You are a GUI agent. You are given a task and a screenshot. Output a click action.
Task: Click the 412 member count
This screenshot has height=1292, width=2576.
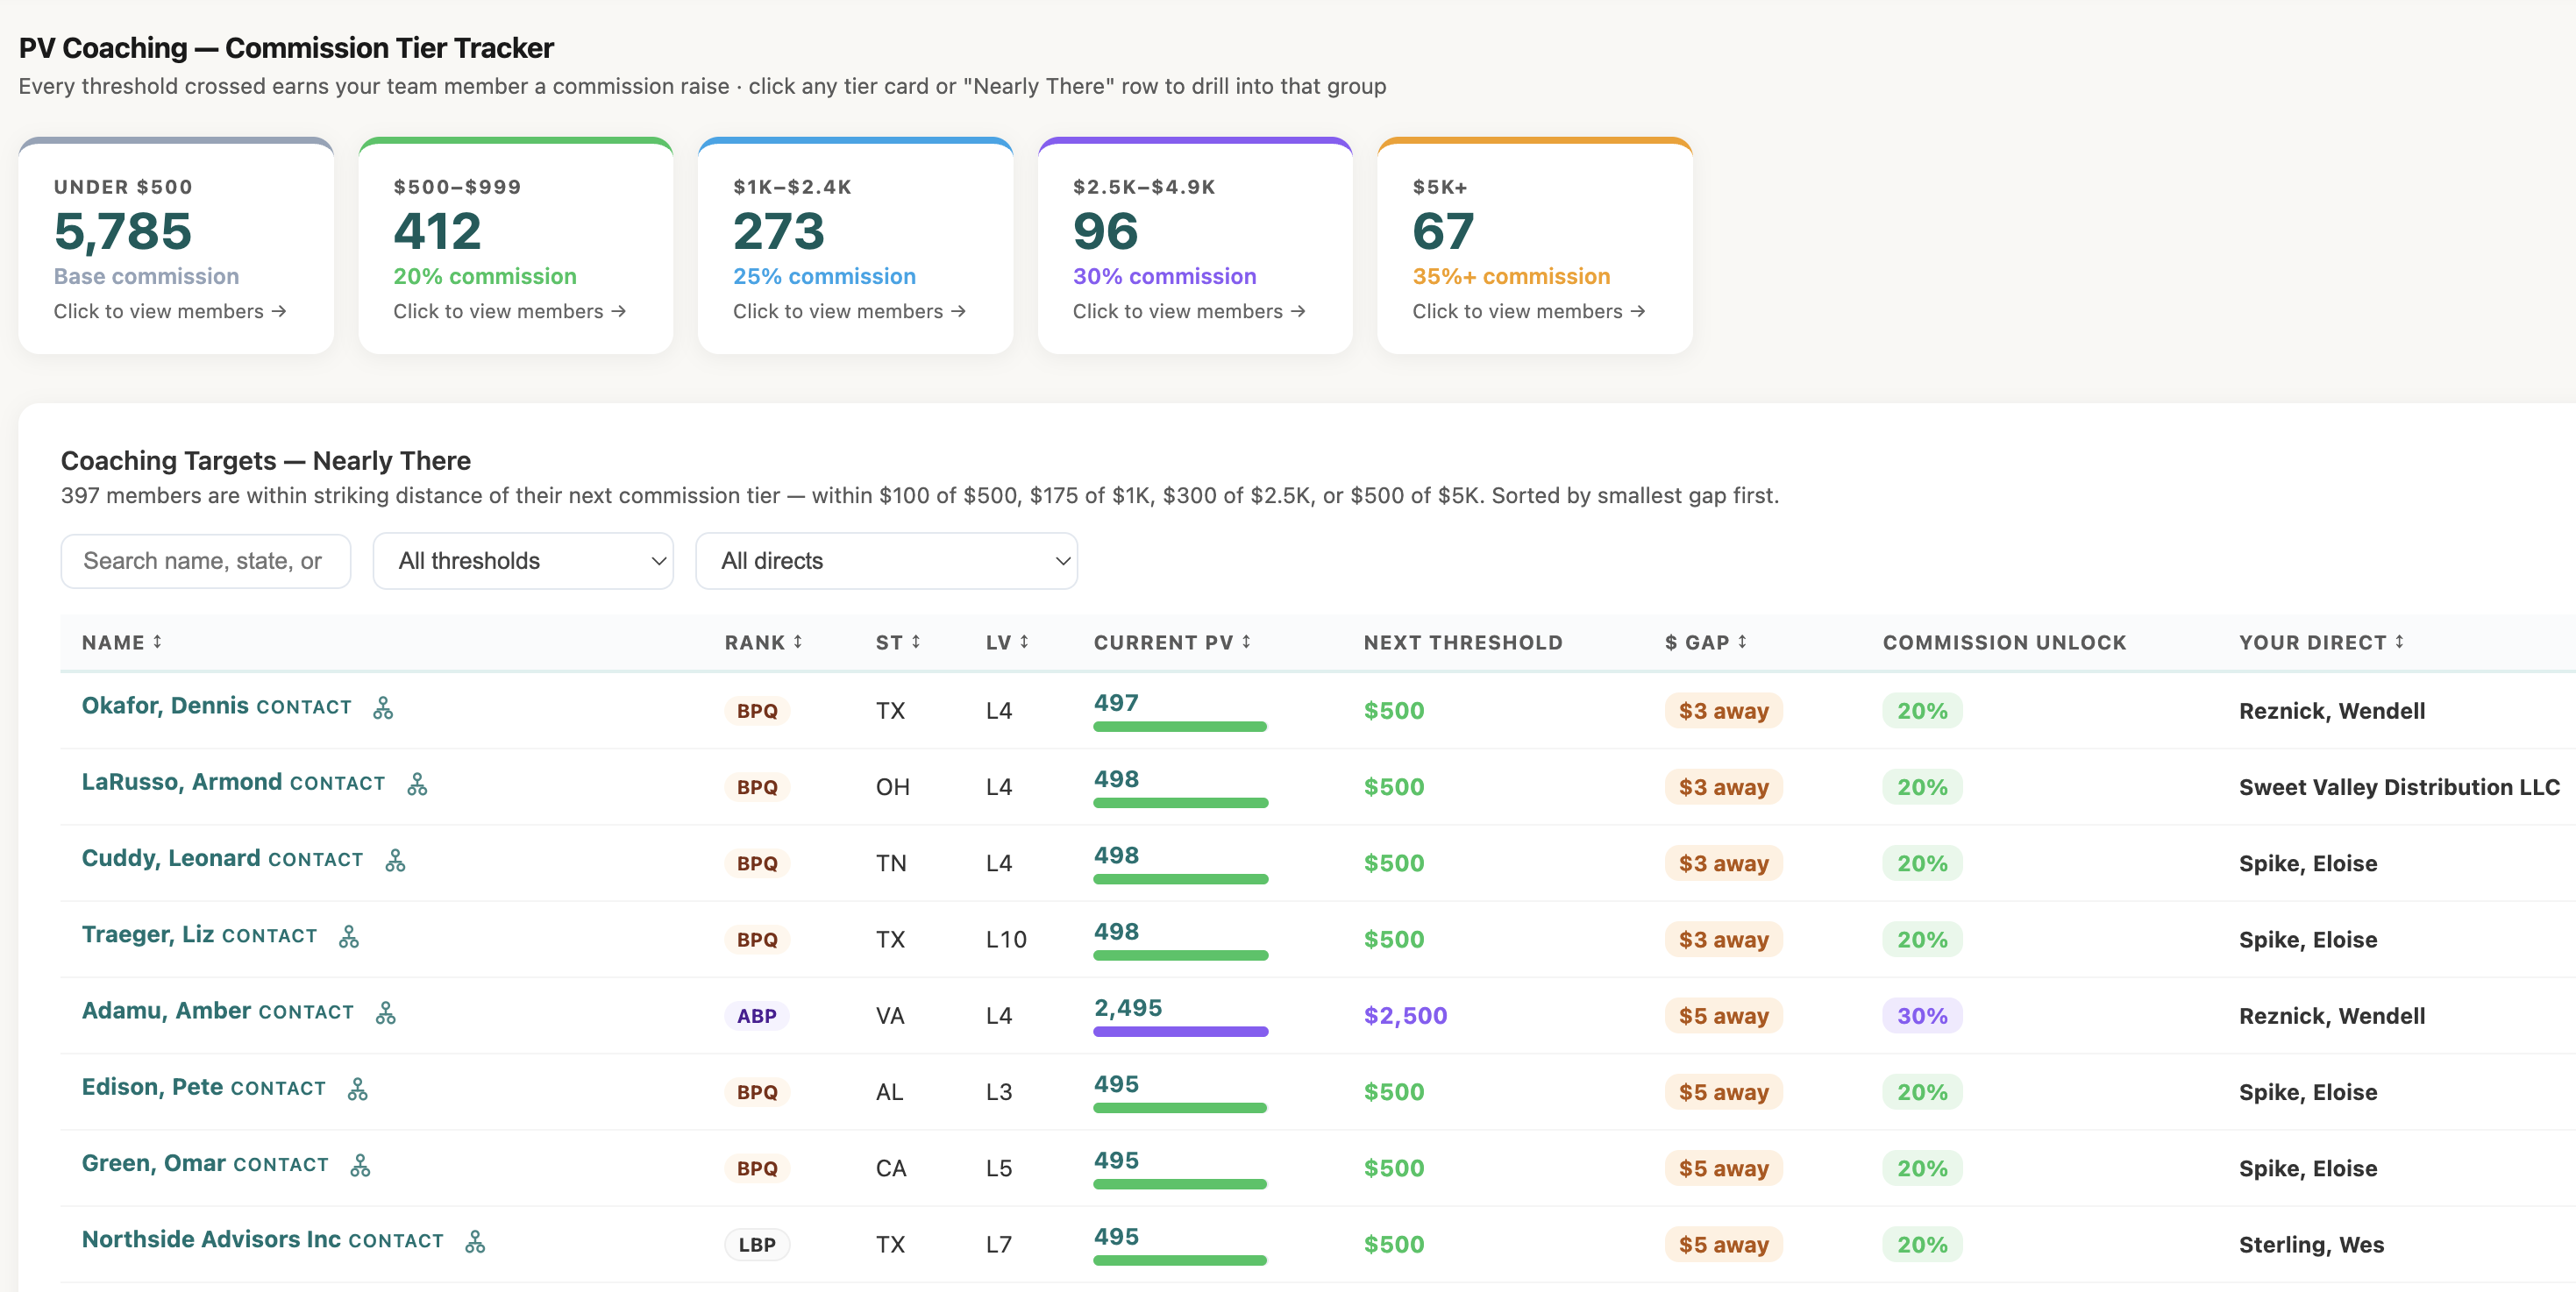(437, 231)
